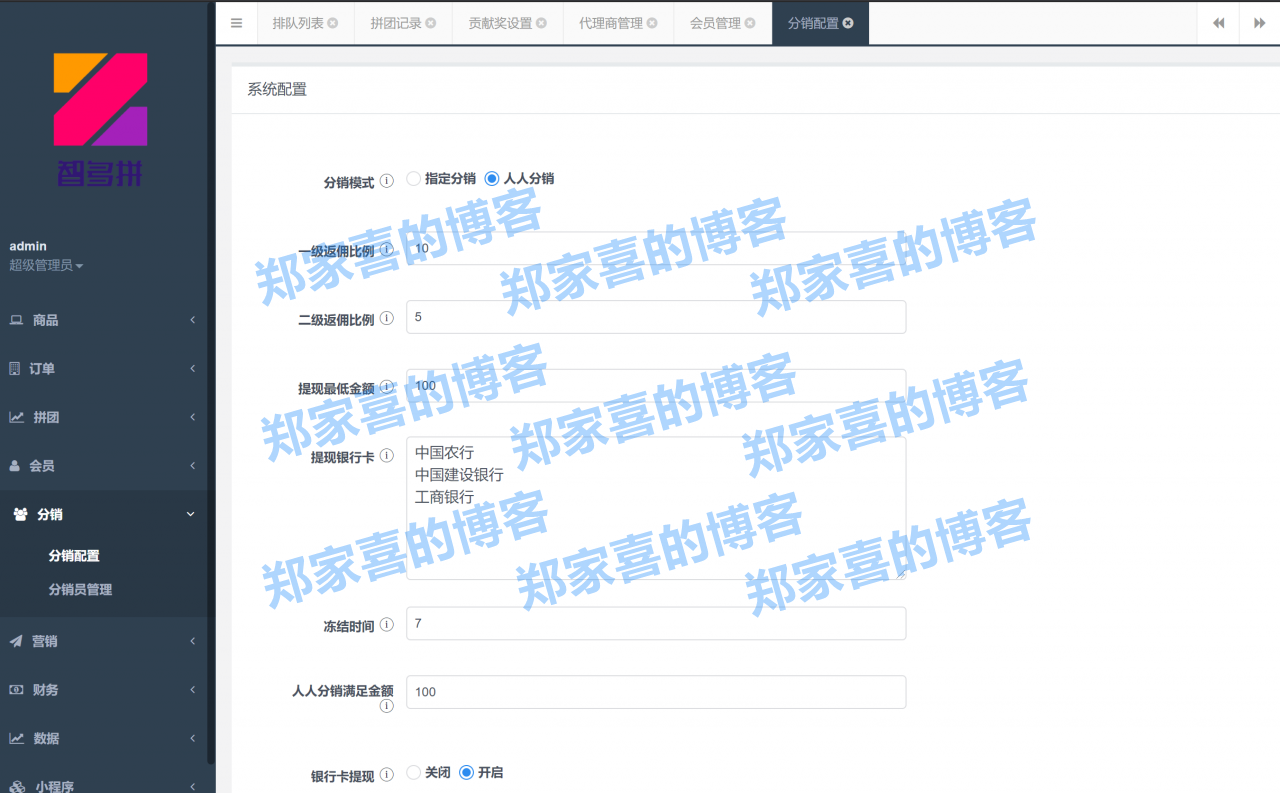Expand the 会员 sidebar menu
The image size is (1280, 793).
coord(192,466)
